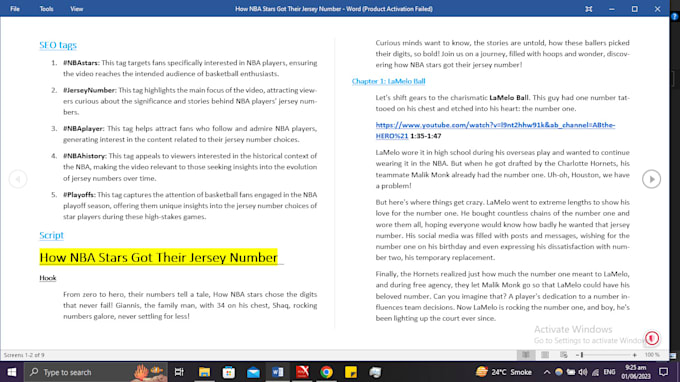680x382 pixels.
Task: Open the View menu
Action: coord(76,9)
